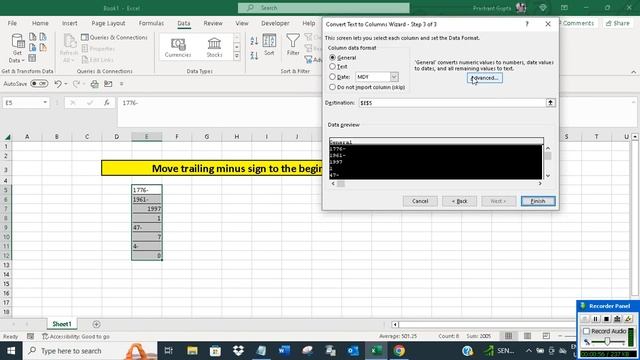Switch to the Review tab

click(213, 23)
